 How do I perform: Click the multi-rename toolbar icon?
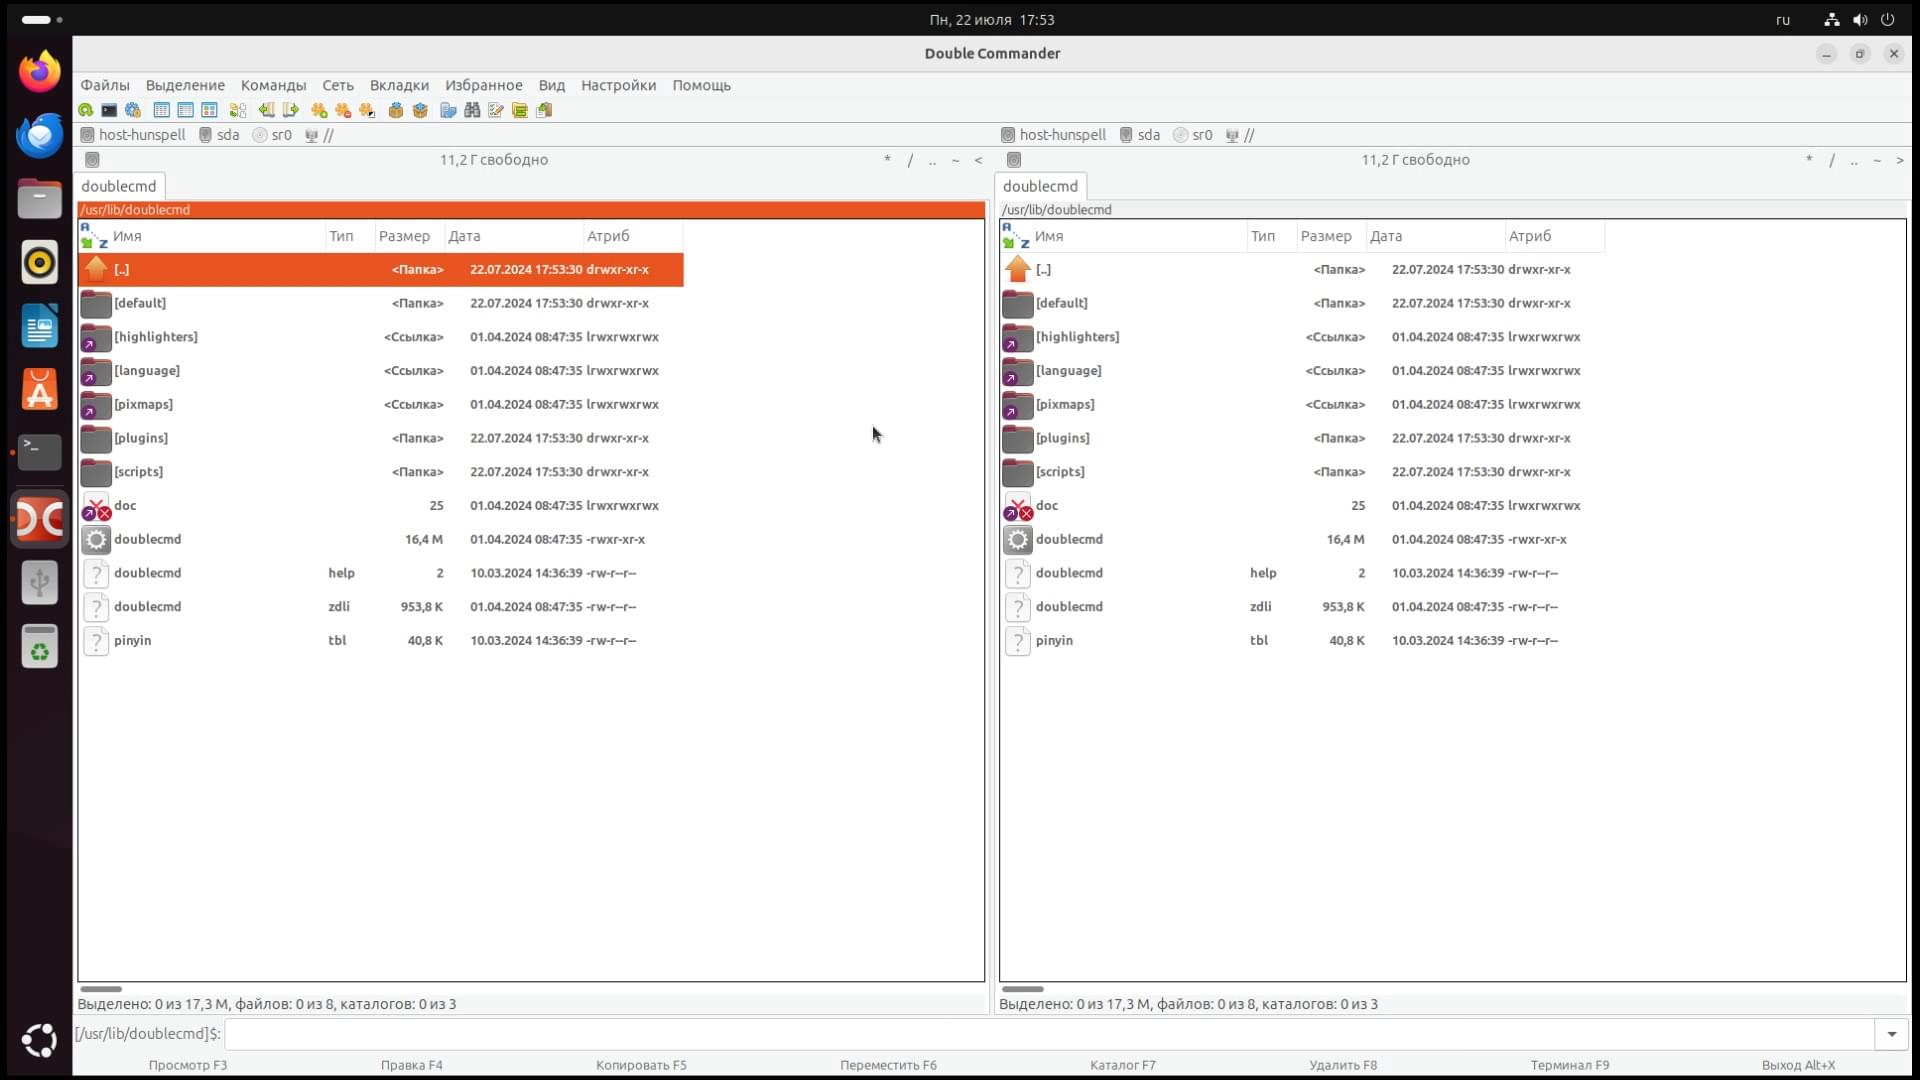click(448, 110)
